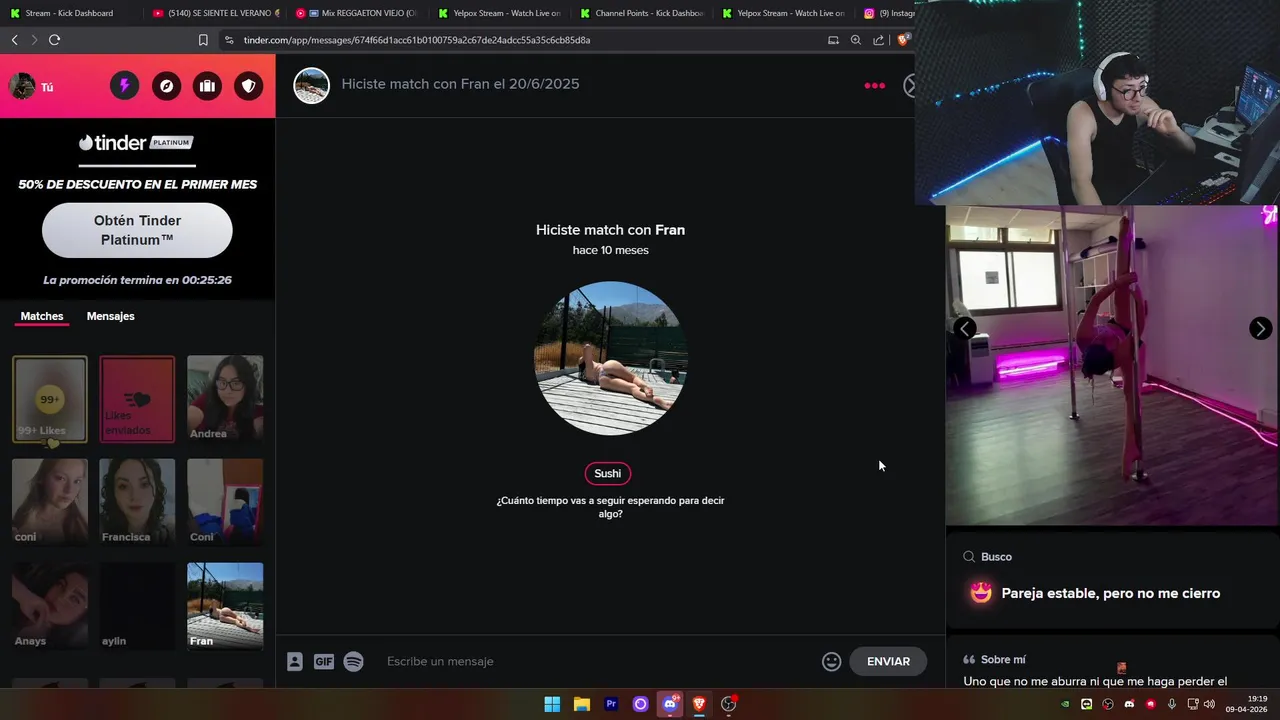1280x720 pixels.
Task: Click the share page icon in address bar
Action: [x=879, y=40]
